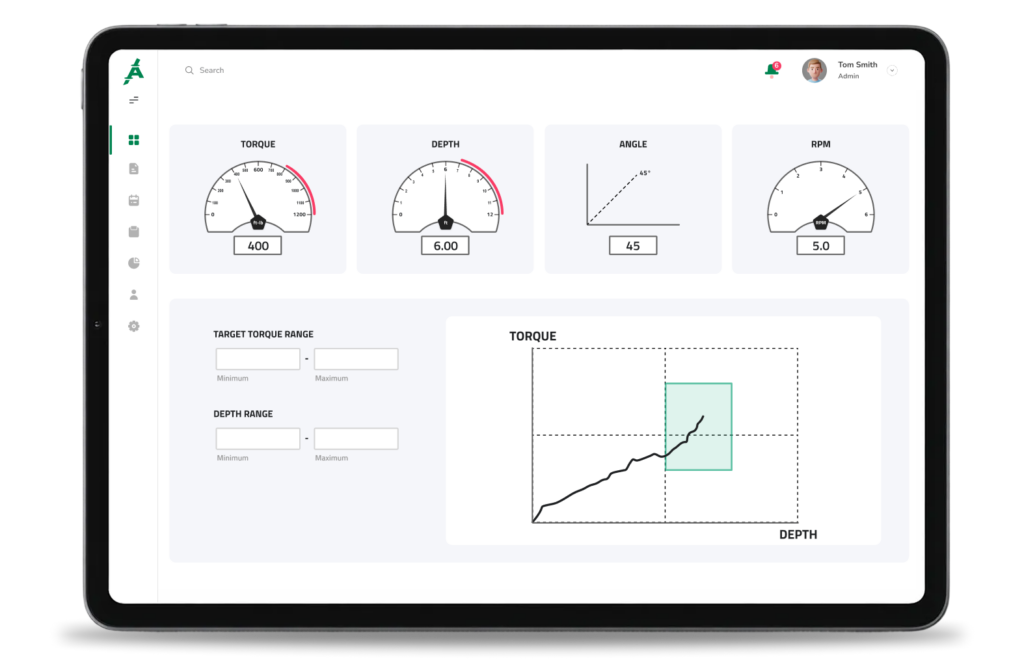Open the settings gear sidebar icon
Viewport: 1024px width, 666px height.
(x=134, y=326)
